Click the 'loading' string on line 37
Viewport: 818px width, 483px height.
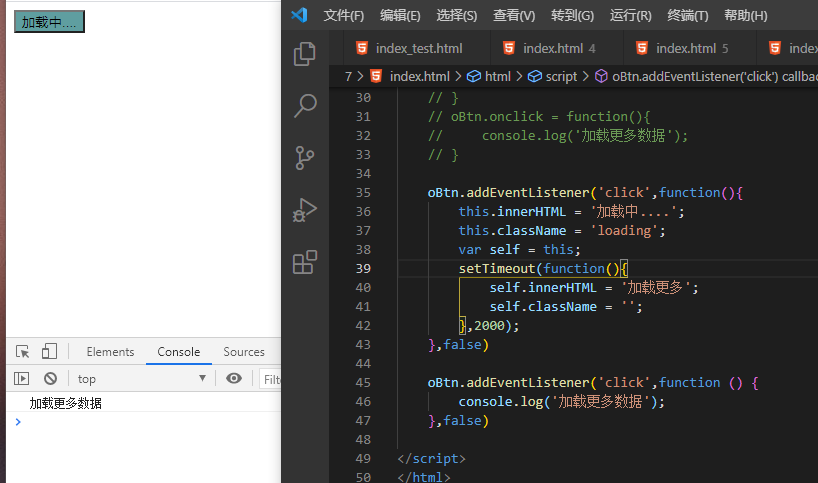point(624,231)
